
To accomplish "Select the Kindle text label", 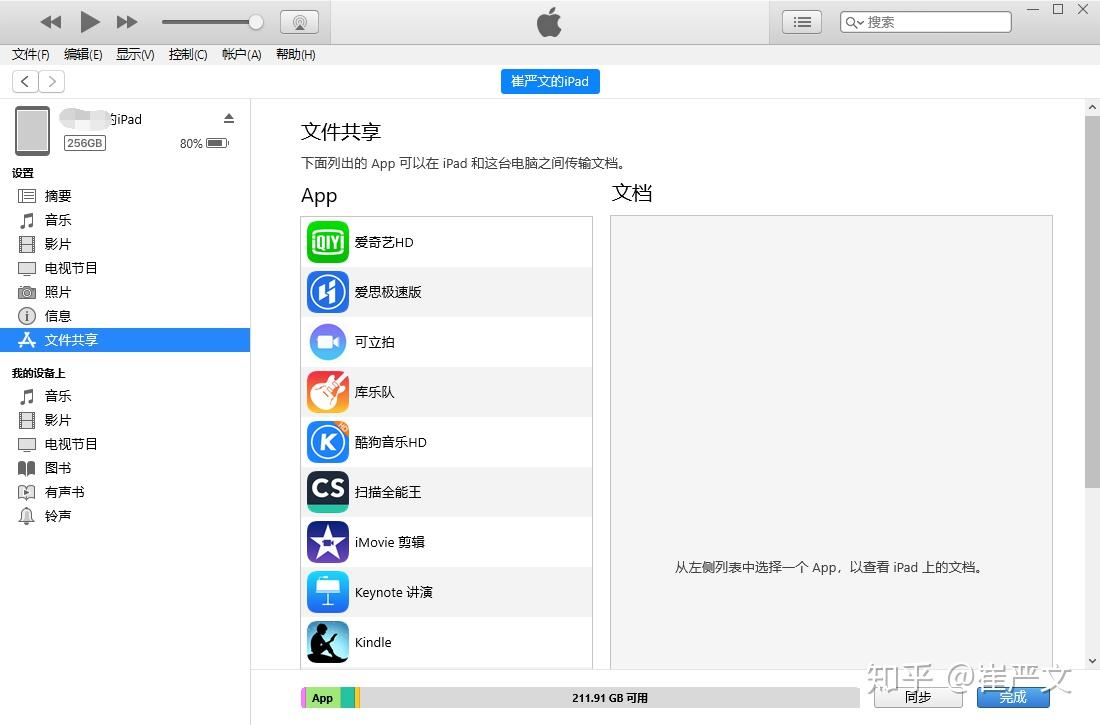I will [x=373, y=642].
